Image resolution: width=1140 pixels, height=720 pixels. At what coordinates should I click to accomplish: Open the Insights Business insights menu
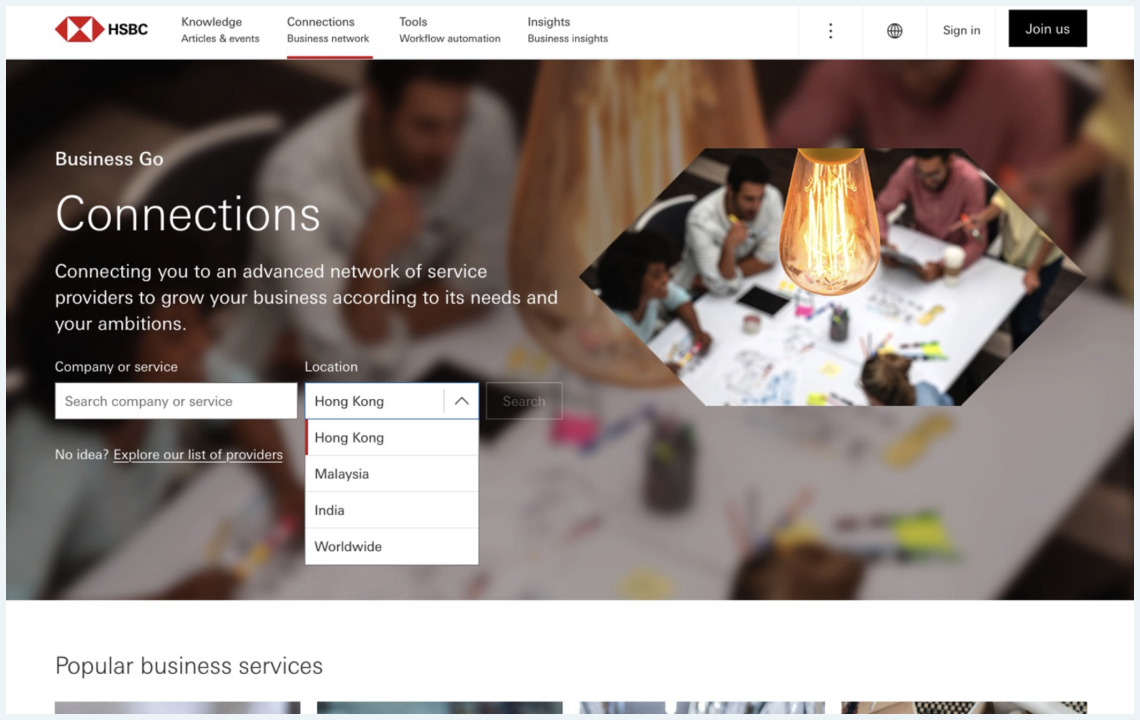coord(567,30)
